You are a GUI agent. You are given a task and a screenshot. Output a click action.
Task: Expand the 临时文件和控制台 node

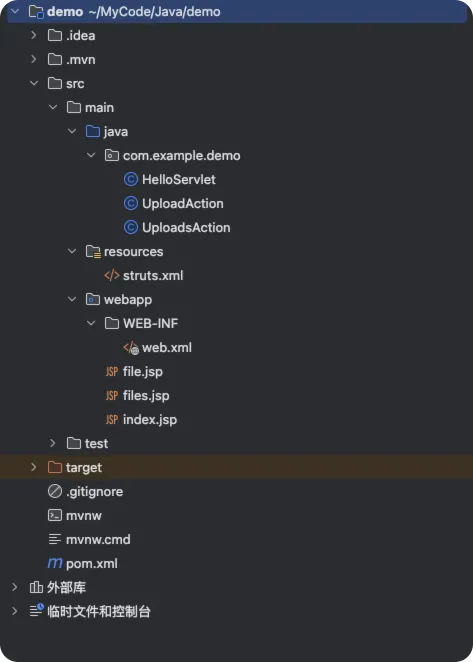pos(15,611)
